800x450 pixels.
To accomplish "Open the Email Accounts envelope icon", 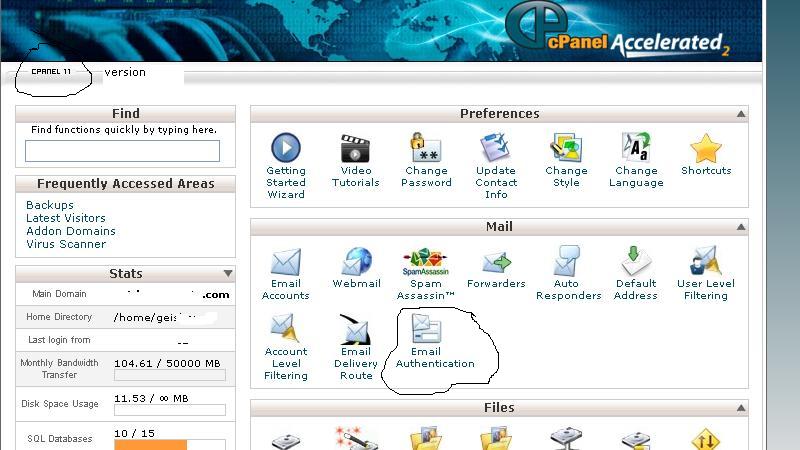I will pos(286,262).
